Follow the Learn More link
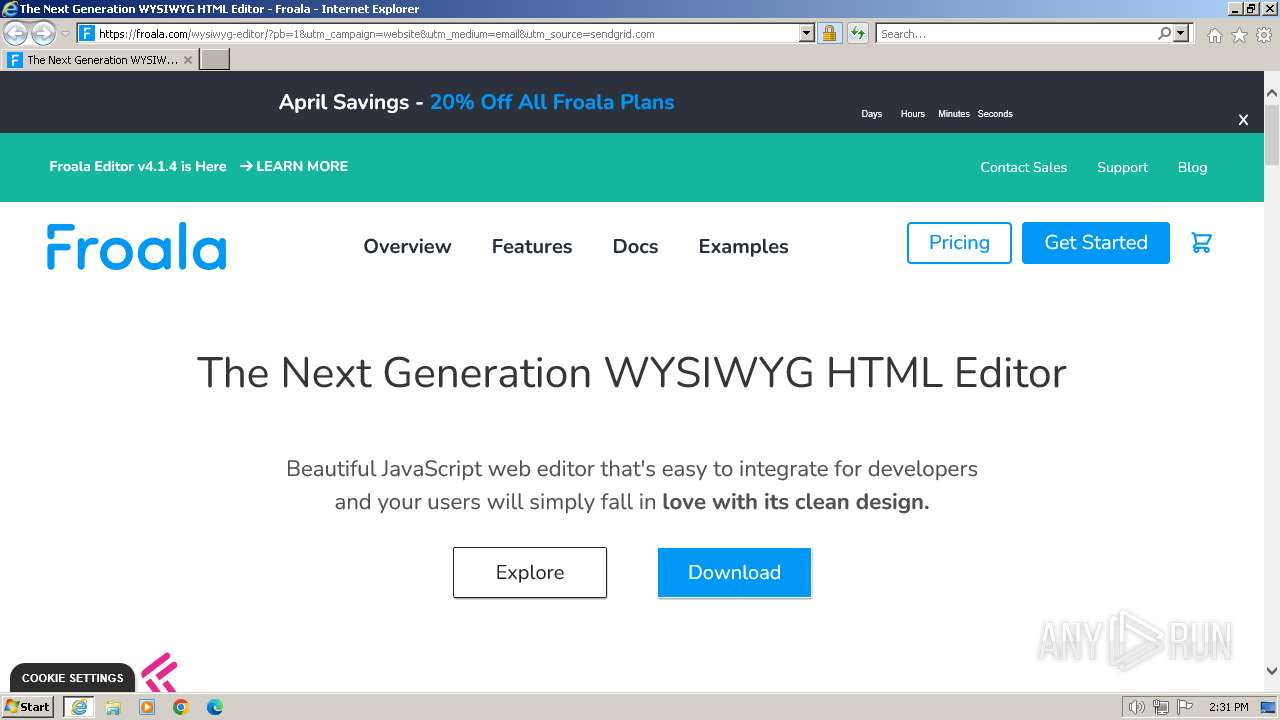 coord(294,167)
